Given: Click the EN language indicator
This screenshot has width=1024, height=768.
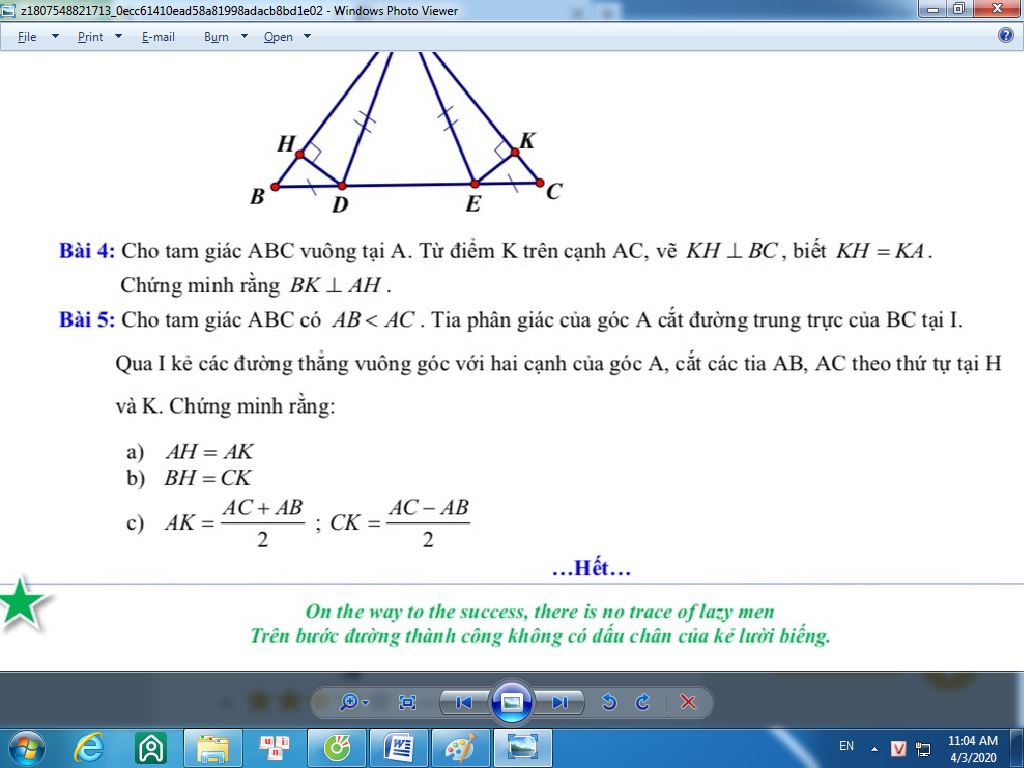Looking at the screenshot, I should click(846, 746).
